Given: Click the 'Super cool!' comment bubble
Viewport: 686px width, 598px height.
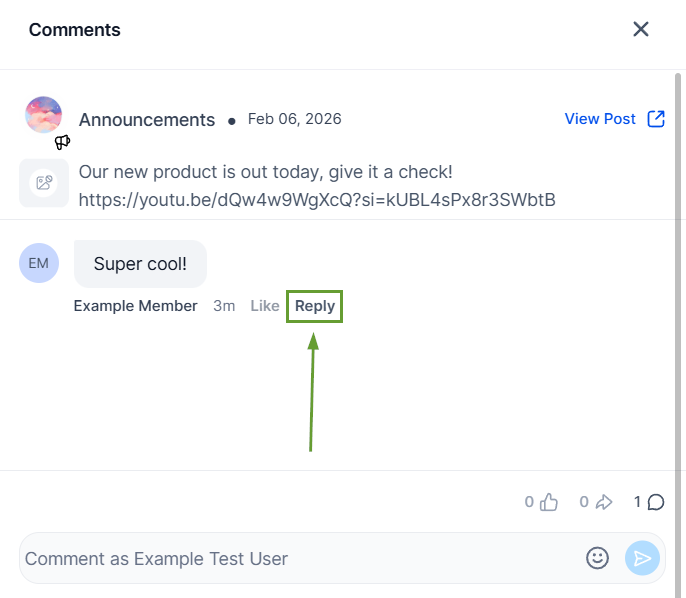Looking at the screenshot, I should click(x=140, y=264).
